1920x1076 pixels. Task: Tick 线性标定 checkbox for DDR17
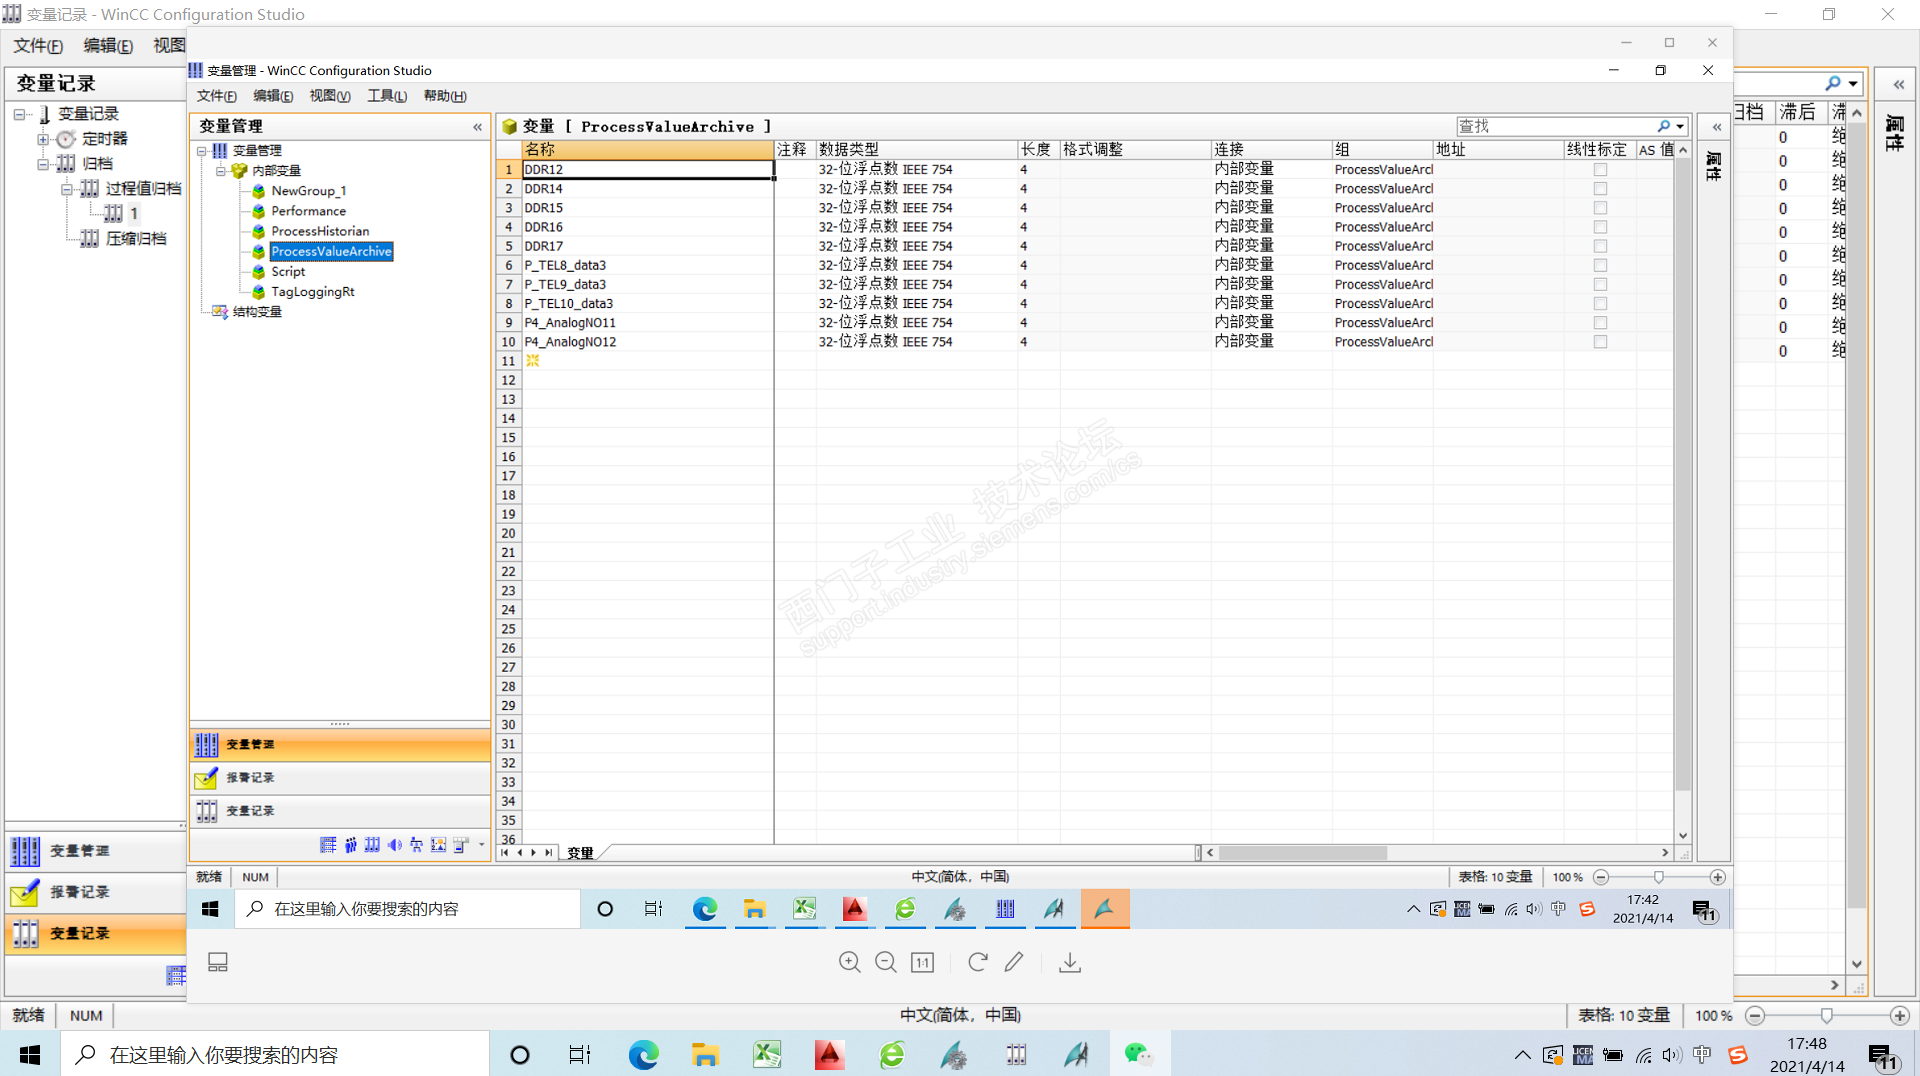click(x=1600, y=246)
